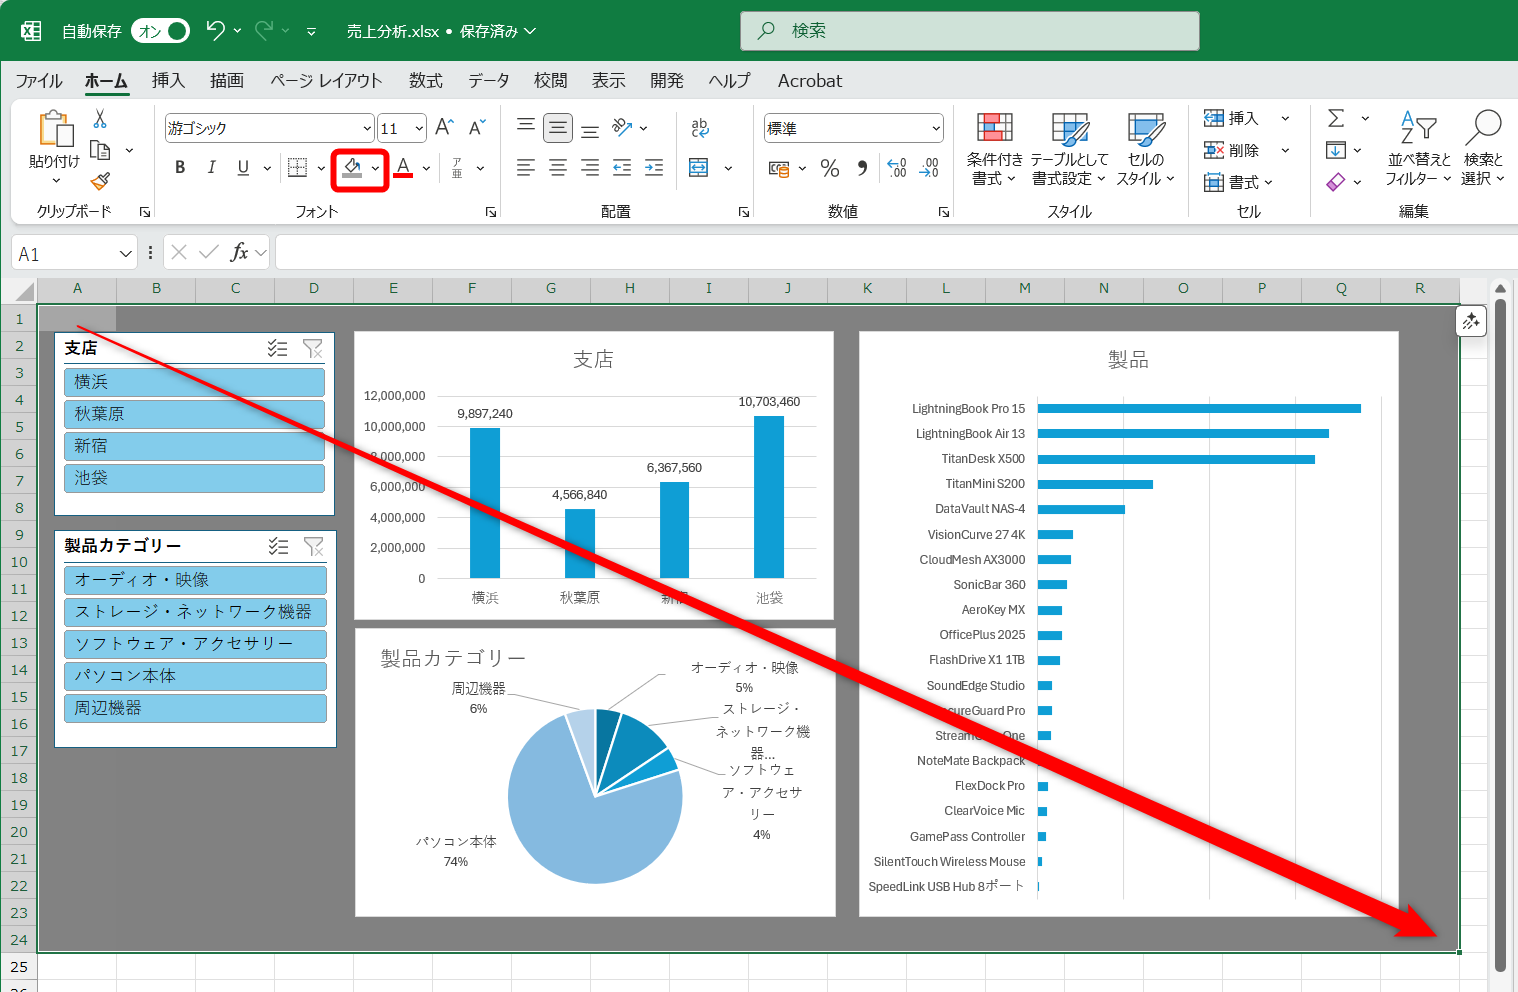Filter by オーディオ・映像 slicer button
This screenshot has width=1518, height=992.
[196, 580]
